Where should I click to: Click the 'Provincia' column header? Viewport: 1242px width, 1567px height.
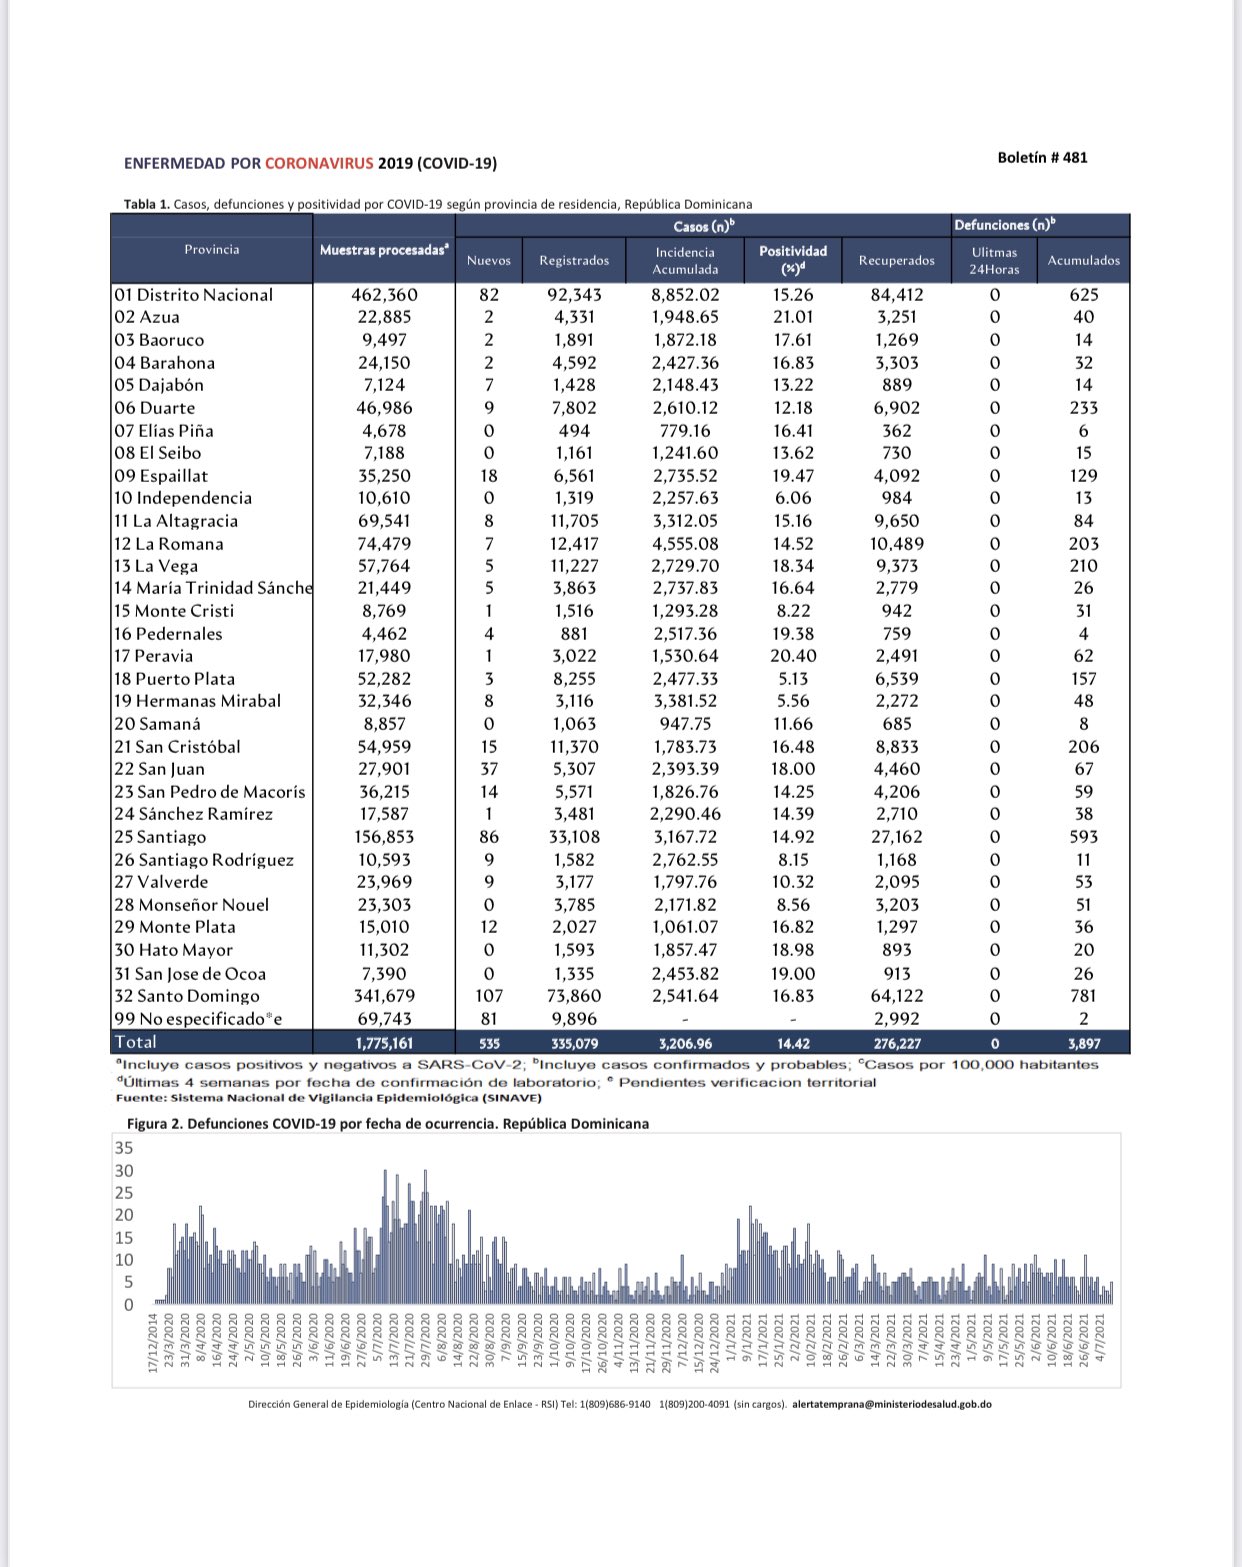[x=211, y=249]
